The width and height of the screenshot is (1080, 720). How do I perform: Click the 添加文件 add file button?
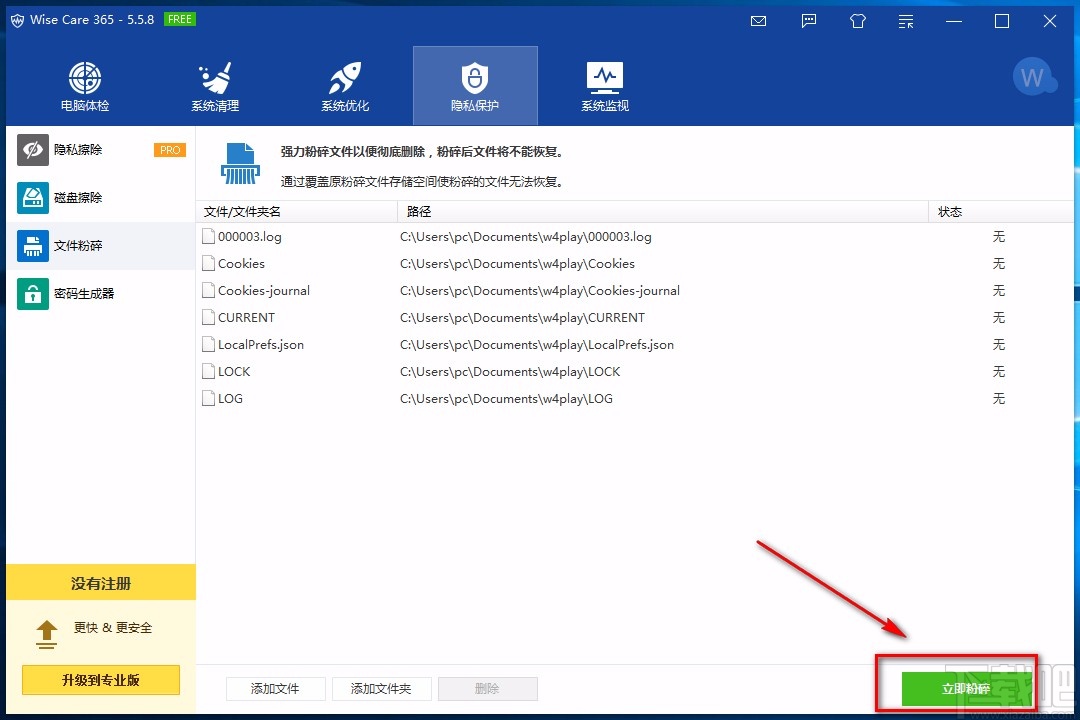click(x=276, y=688)
